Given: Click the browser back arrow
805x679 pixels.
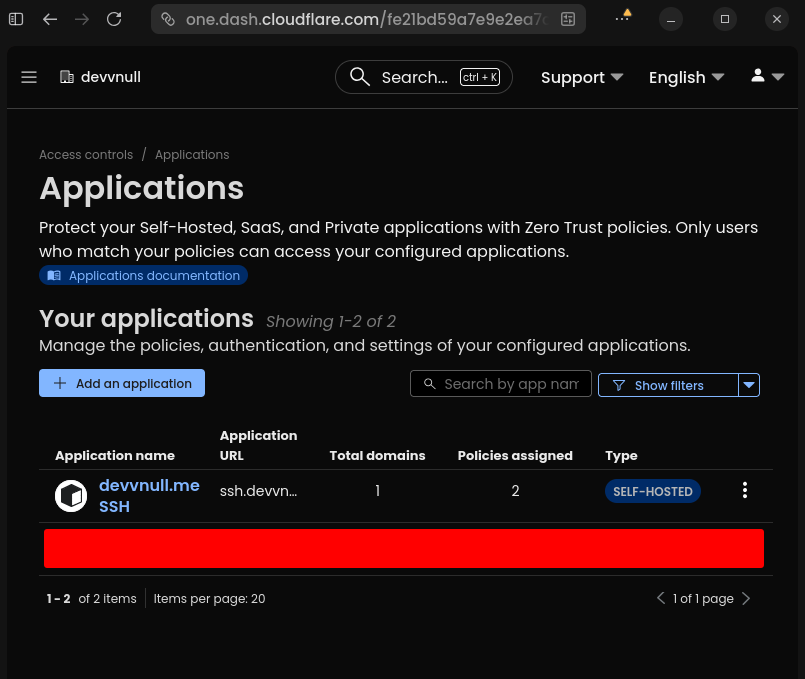Looking at the screenshot, I should [50, 19].
